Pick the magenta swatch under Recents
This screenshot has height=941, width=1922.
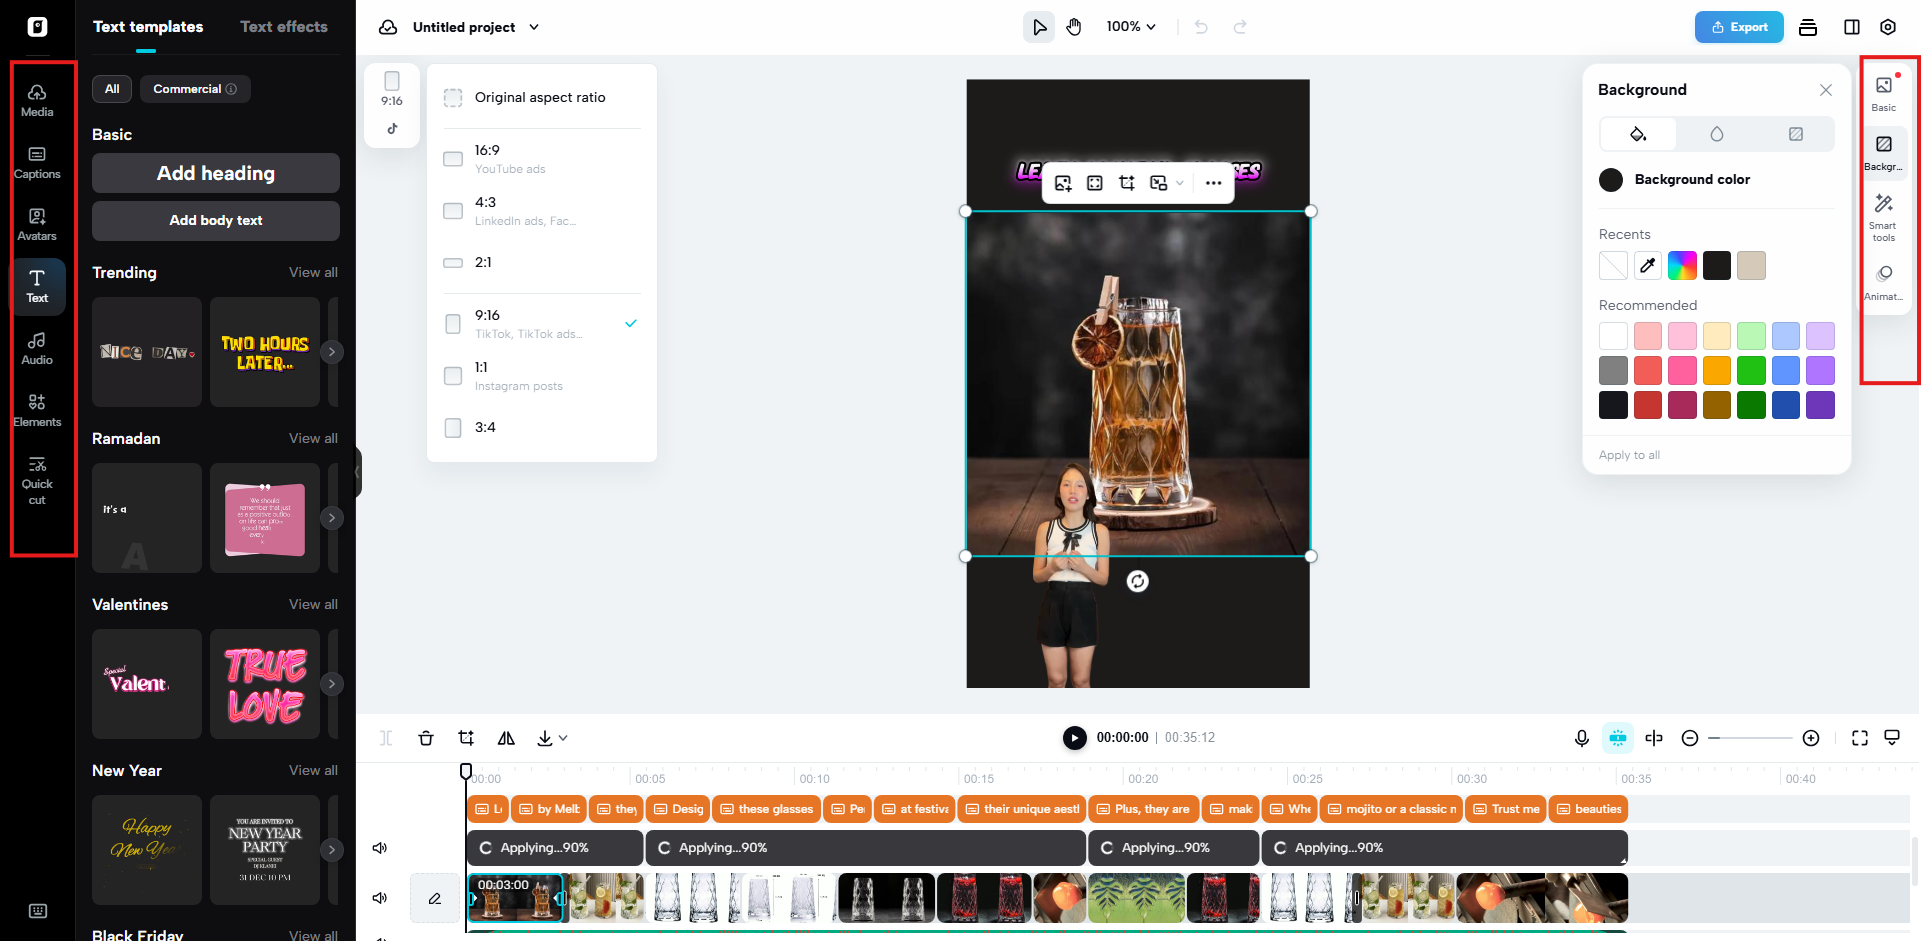pos(1682,265)
